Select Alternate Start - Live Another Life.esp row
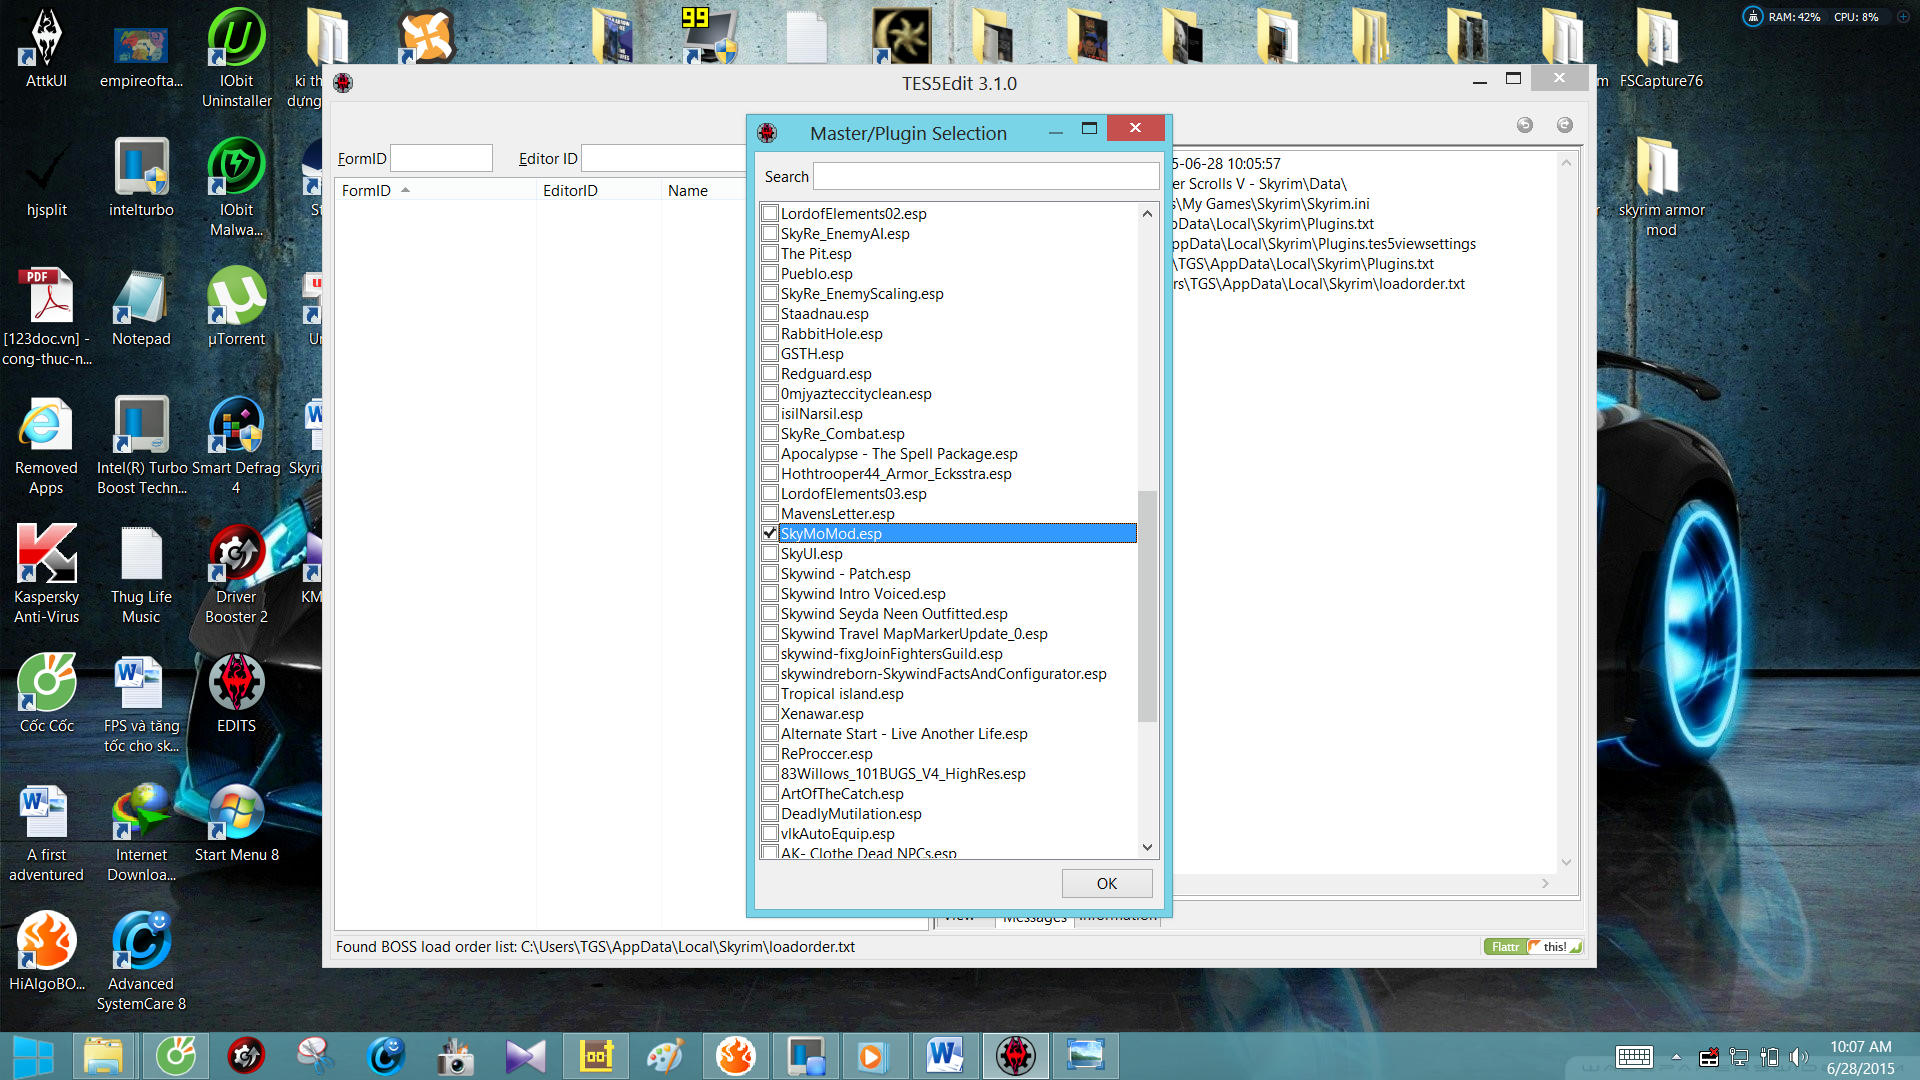The width and height of the screenshot is (1920, 1080). click(x=948, y=733)
